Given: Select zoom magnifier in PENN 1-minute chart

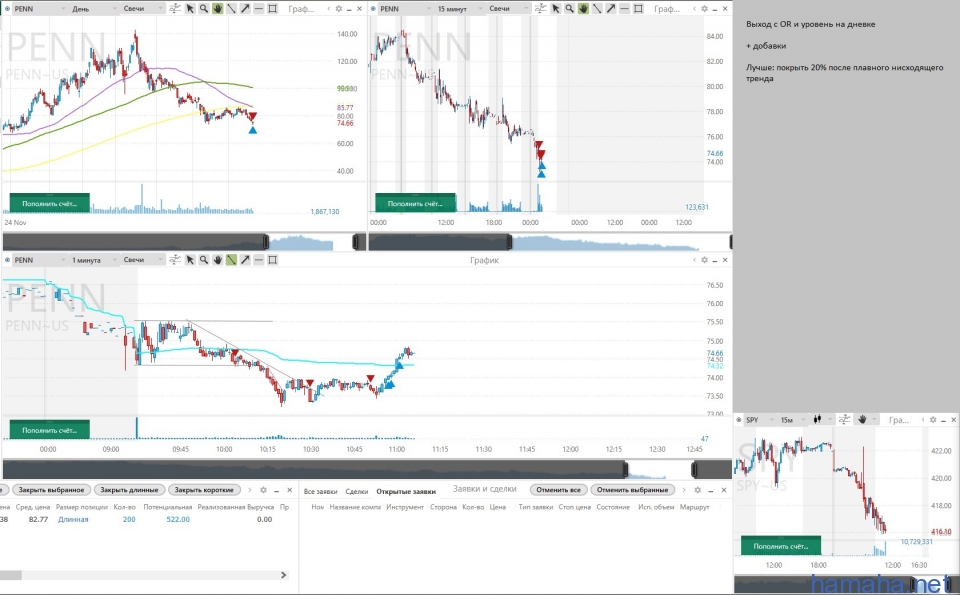Looking at the screenshot, I should (x=204, y=260).
